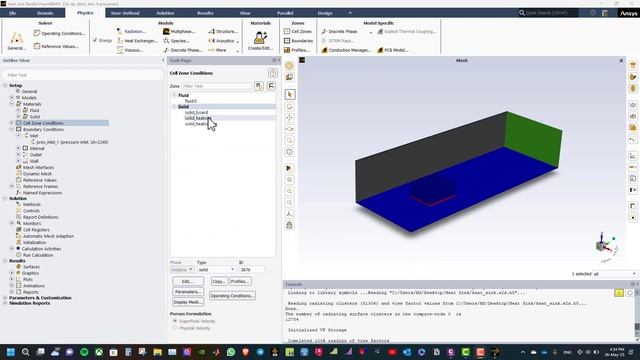The width and height of the screenshot is (640, 360).
Task: Expand the Outlet boundary node
Action: [18, 155]
